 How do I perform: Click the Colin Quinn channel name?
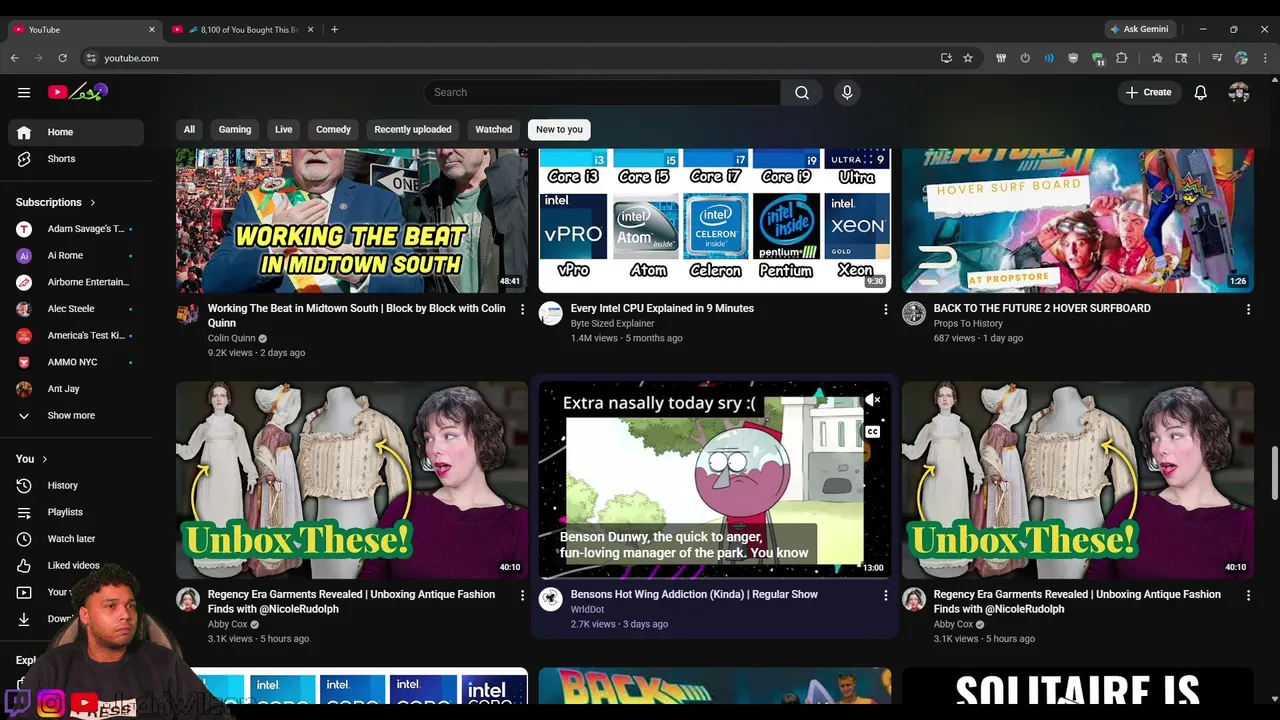coord(232,338)
